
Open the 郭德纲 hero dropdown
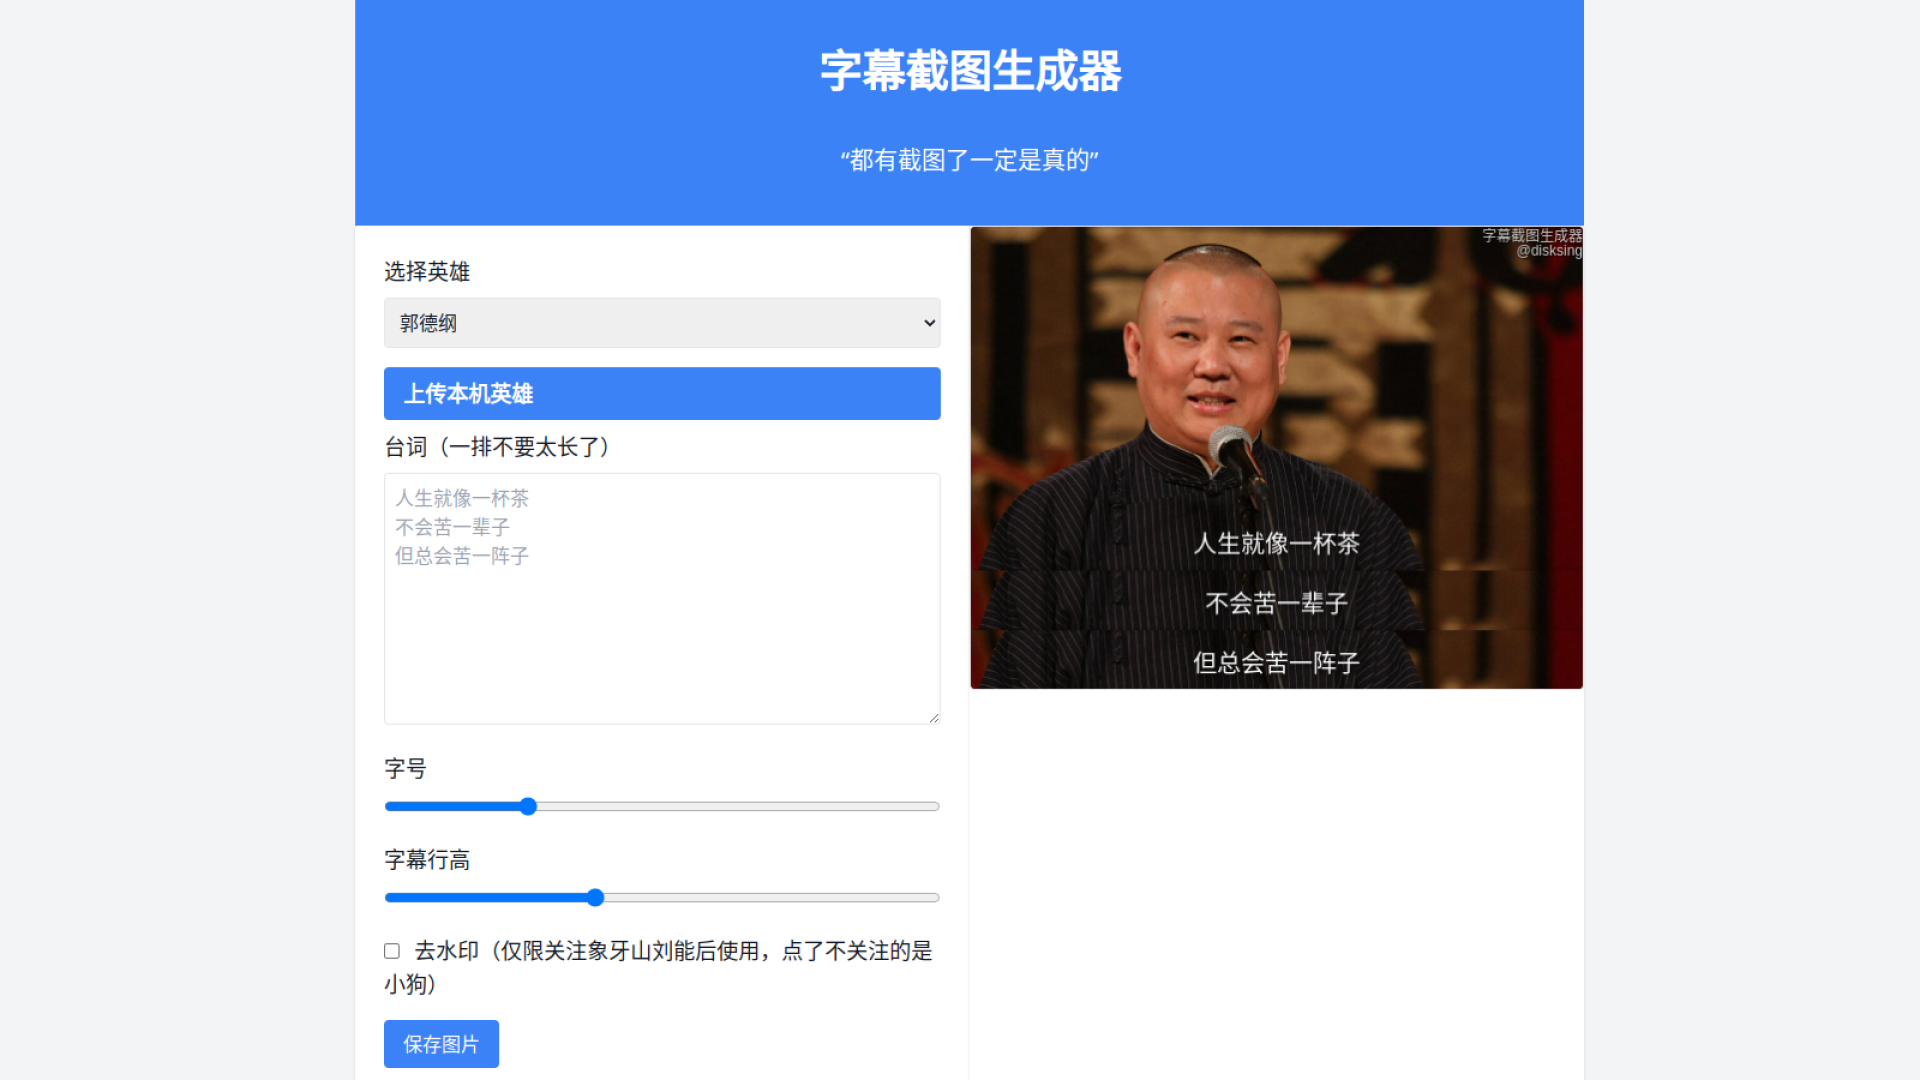(x=661, y=323)
